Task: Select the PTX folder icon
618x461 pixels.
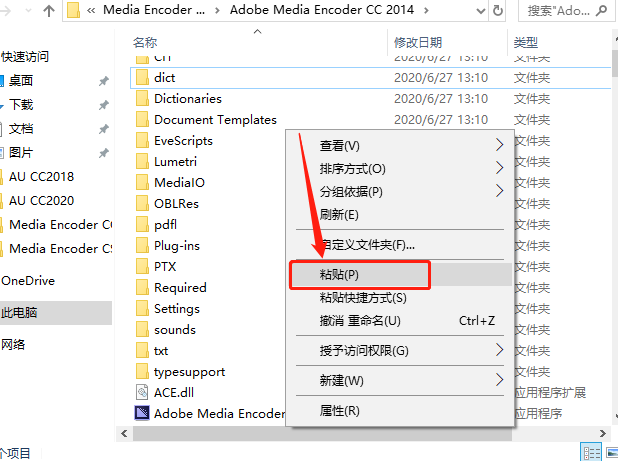Action: pyautogui.click(x=142, y=267)
